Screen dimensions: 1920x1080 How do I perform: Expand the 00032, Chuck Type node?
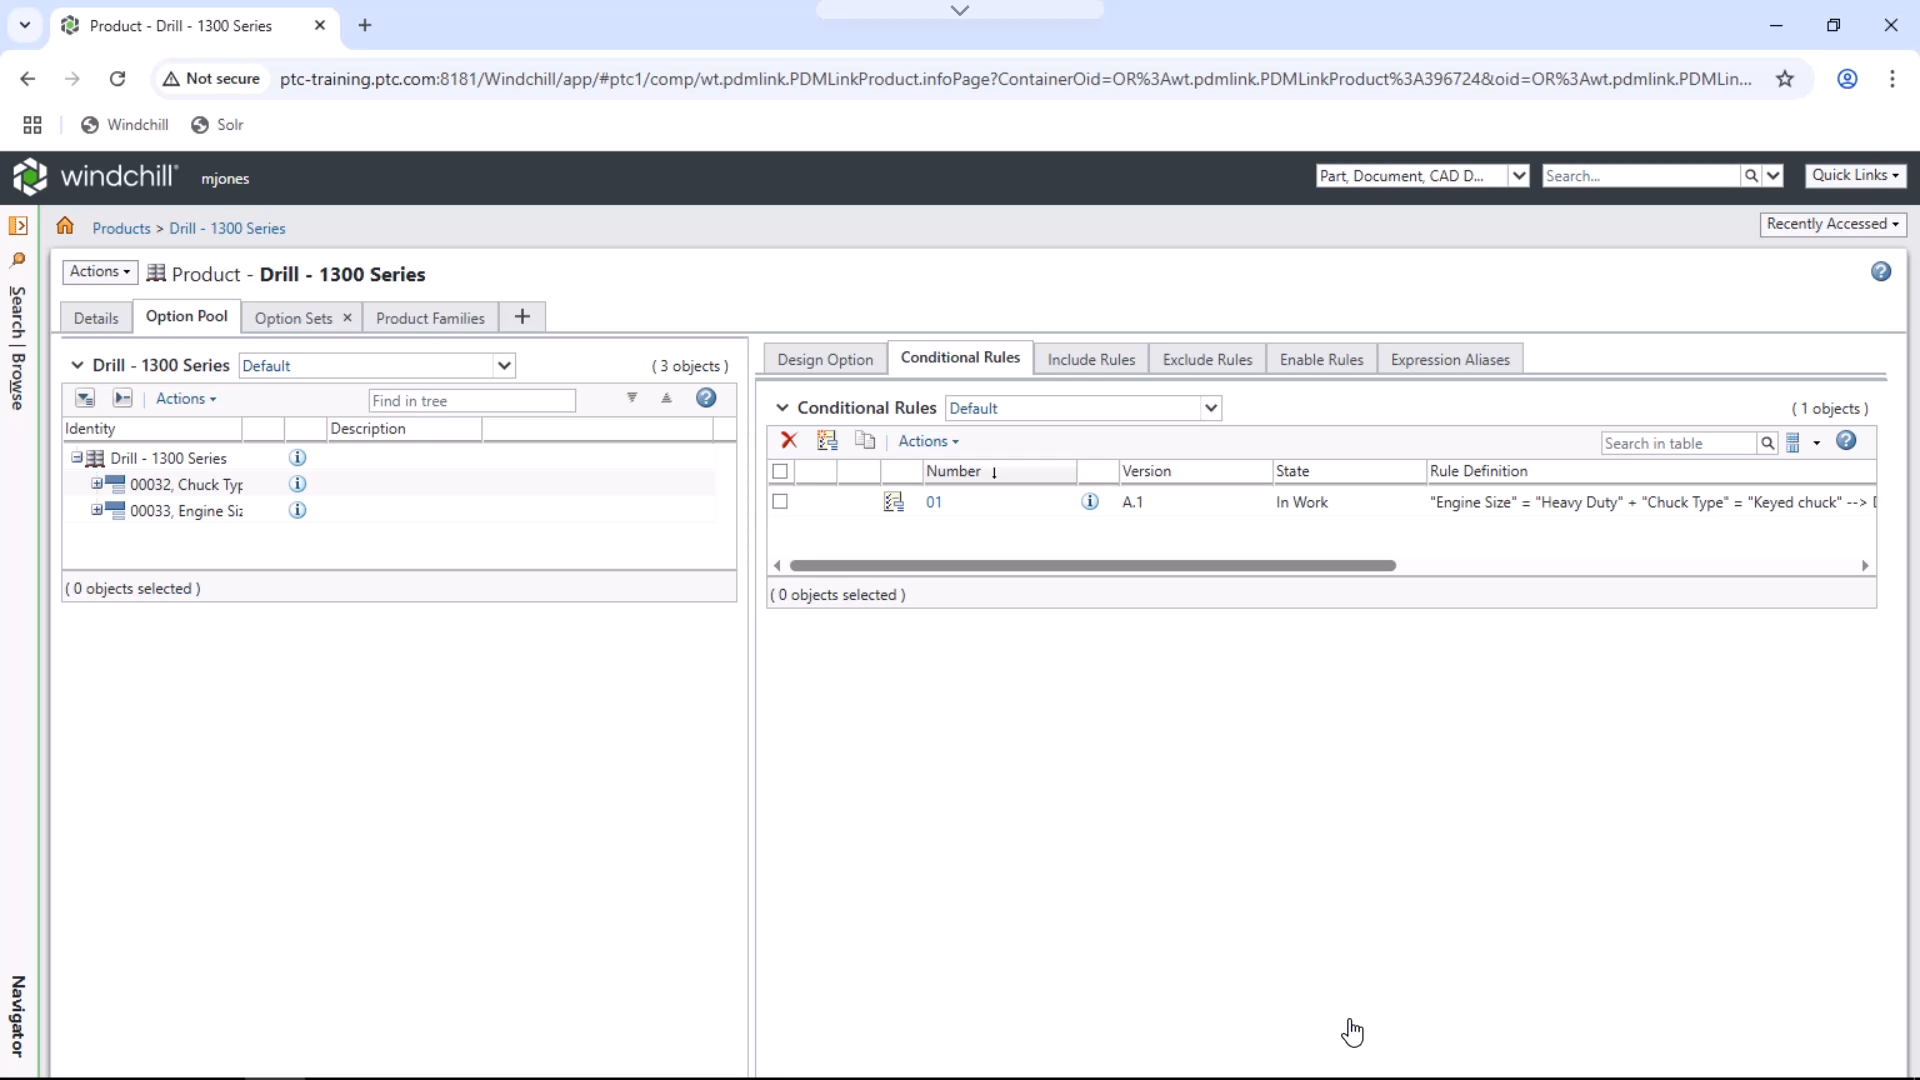[97, 483]
